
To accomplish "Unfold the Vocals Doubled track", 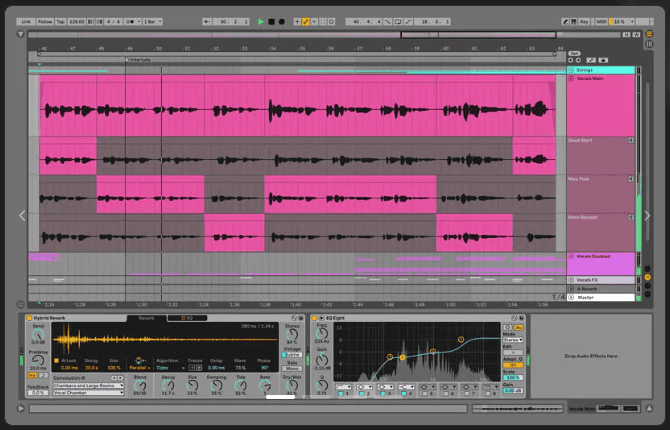I will 571,256.
